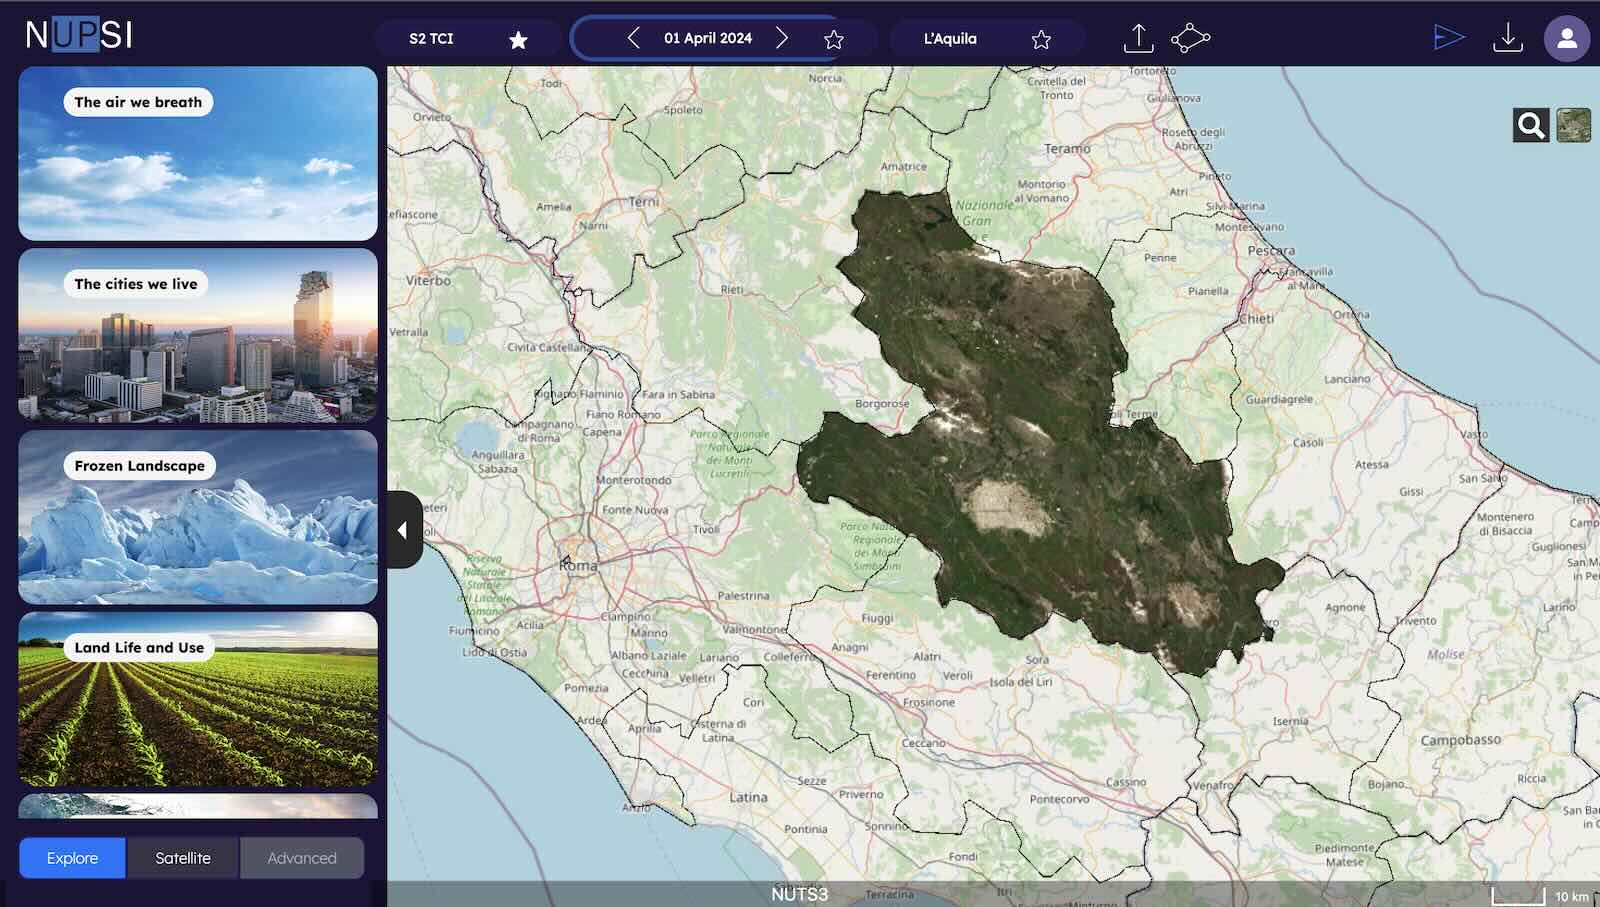Open the Frozen Landscape category card
The height and width of the screenshot is (907, 1600).
pyautogui.click(x=197, y=516)
